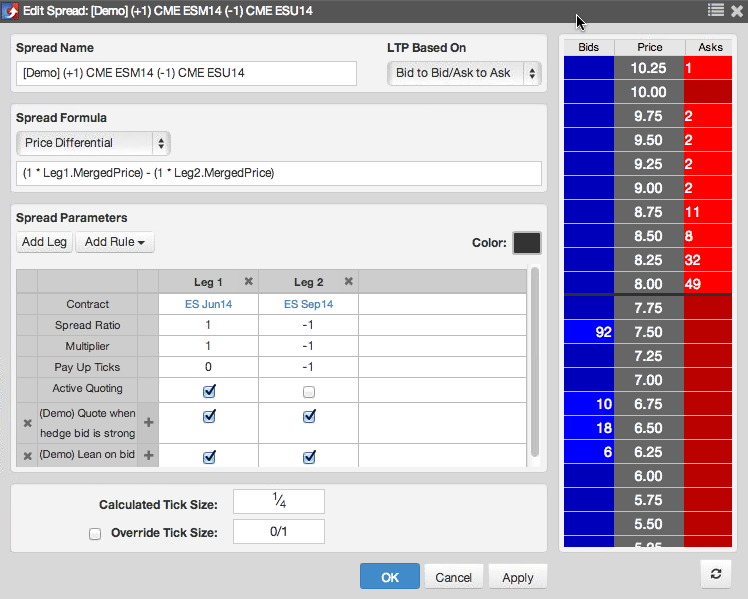
Task: Click the Override Tick Size value field
Action: (x=279, y=532)
